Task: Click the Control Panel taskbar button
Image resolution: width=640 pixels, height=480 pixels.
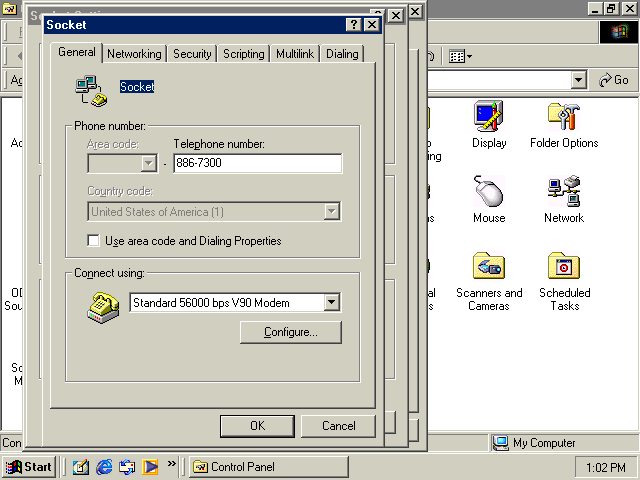Action: point(269,467)
